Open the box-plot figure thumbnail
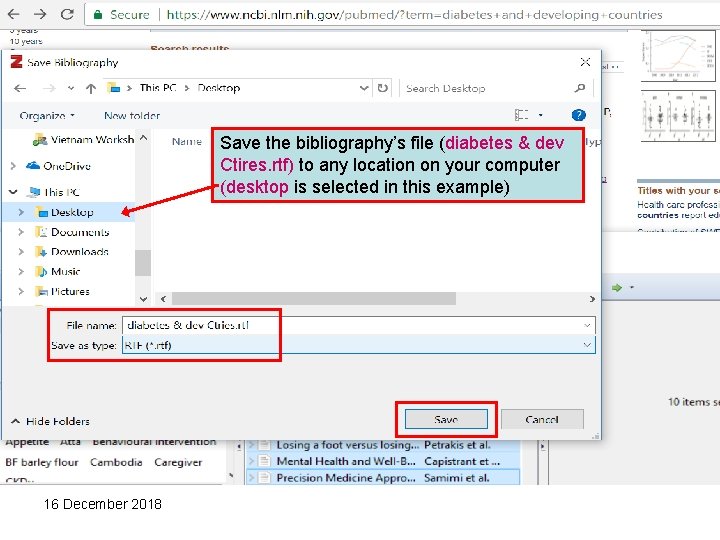 point(678,116)
